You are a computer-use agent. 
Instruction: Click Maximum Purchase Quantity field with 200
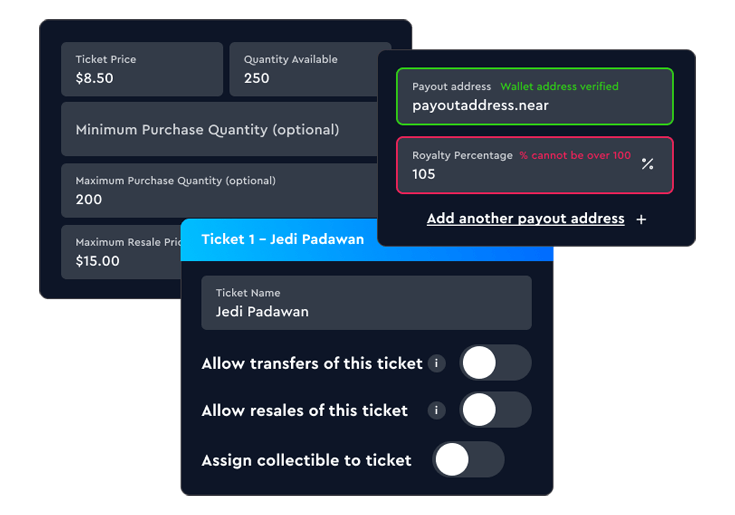[219, 190]
